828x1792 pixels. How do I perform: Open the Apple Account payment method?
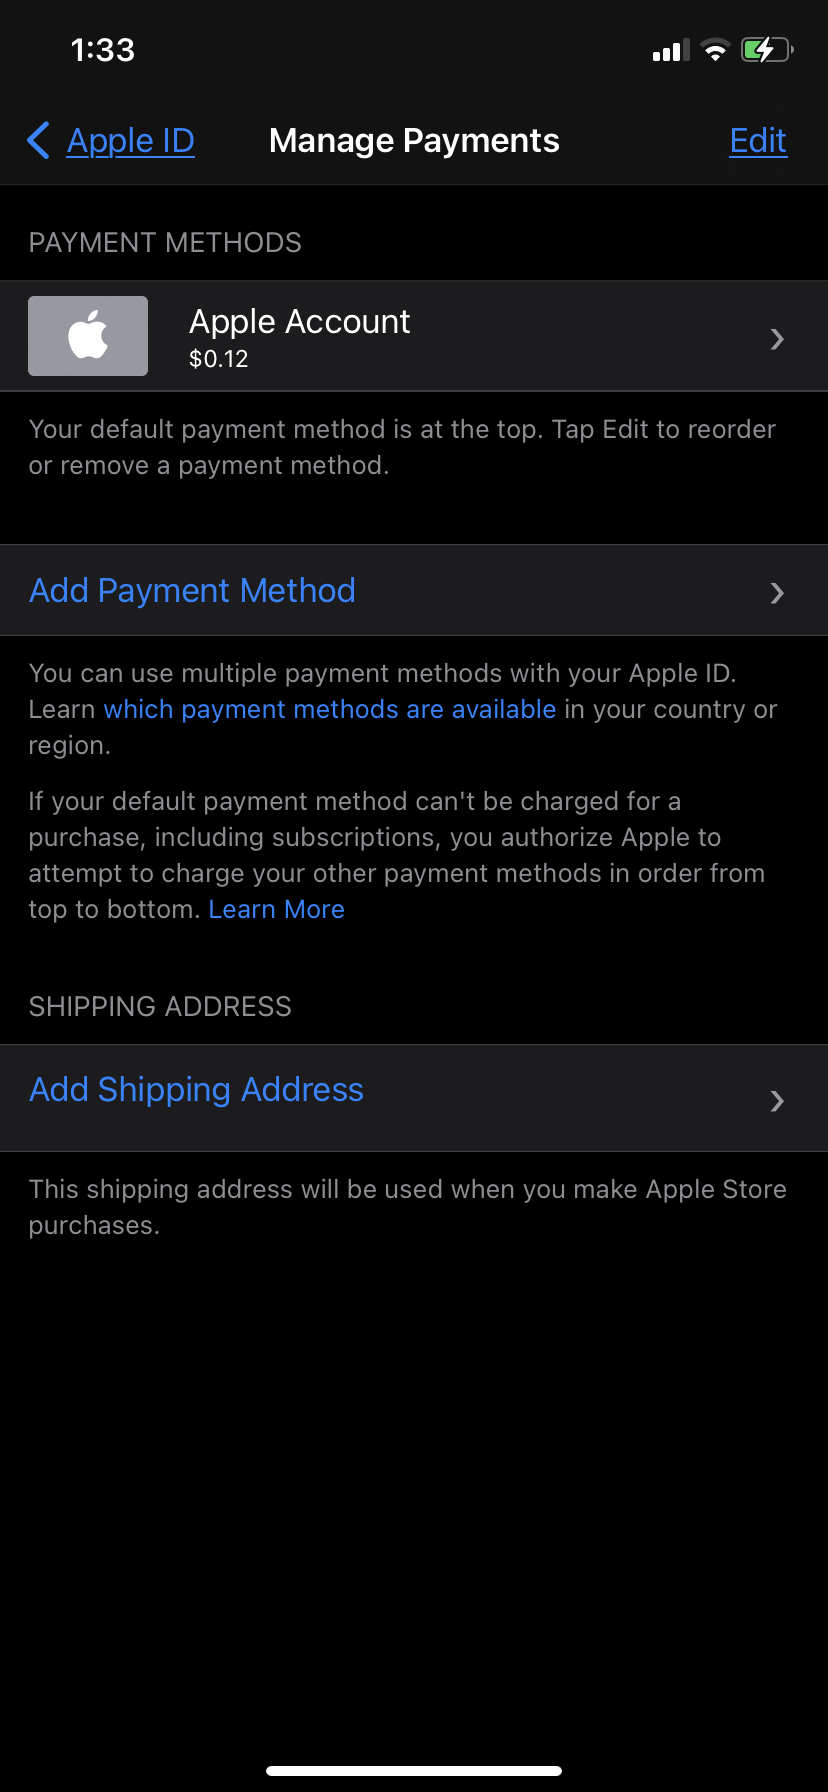pos(414,336)
